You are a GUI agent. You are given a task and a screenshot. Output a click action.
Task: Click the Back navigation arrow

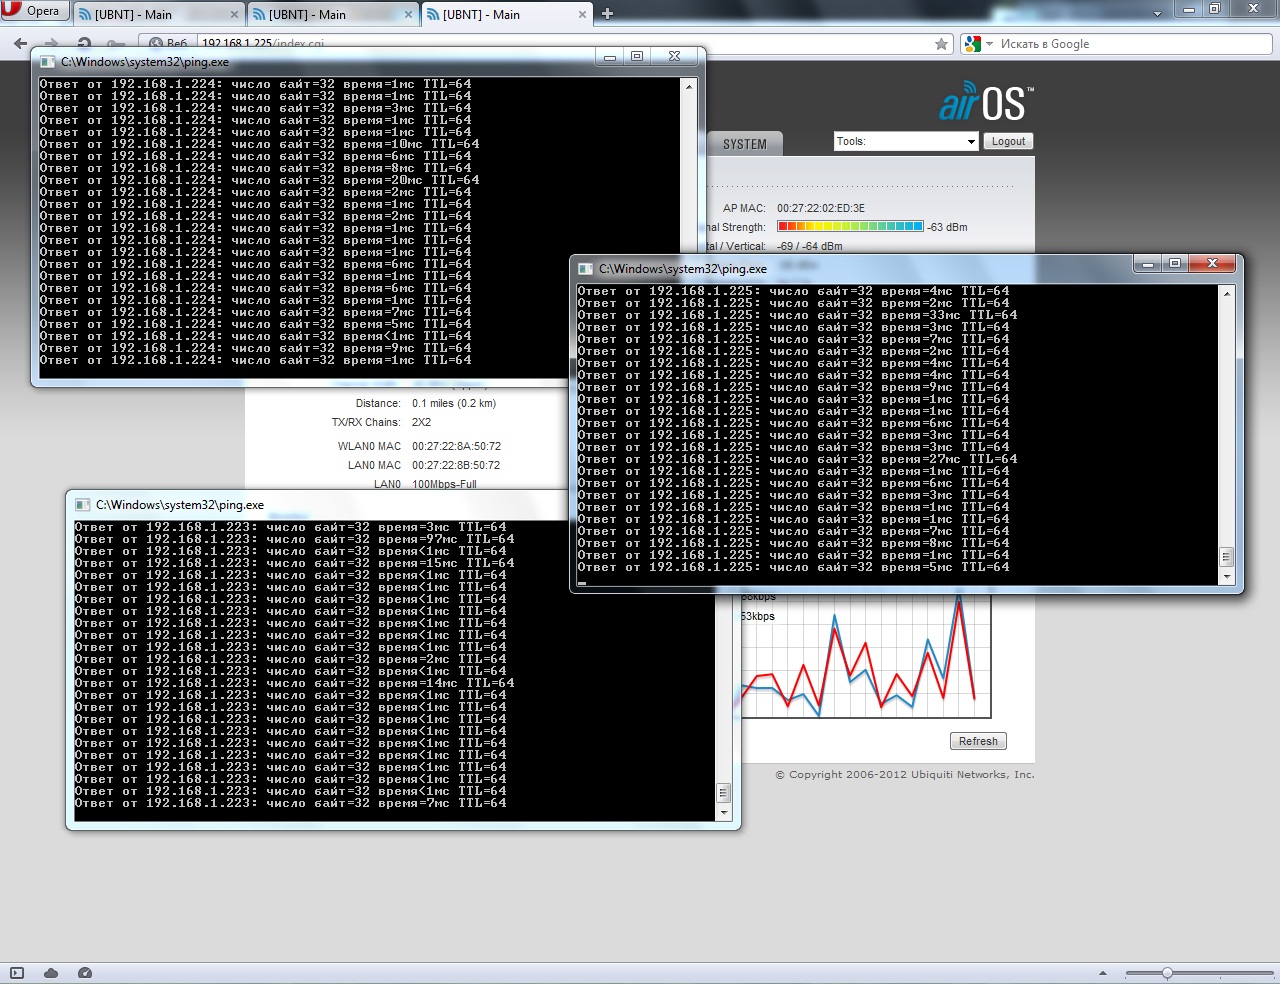coord(20,44)
